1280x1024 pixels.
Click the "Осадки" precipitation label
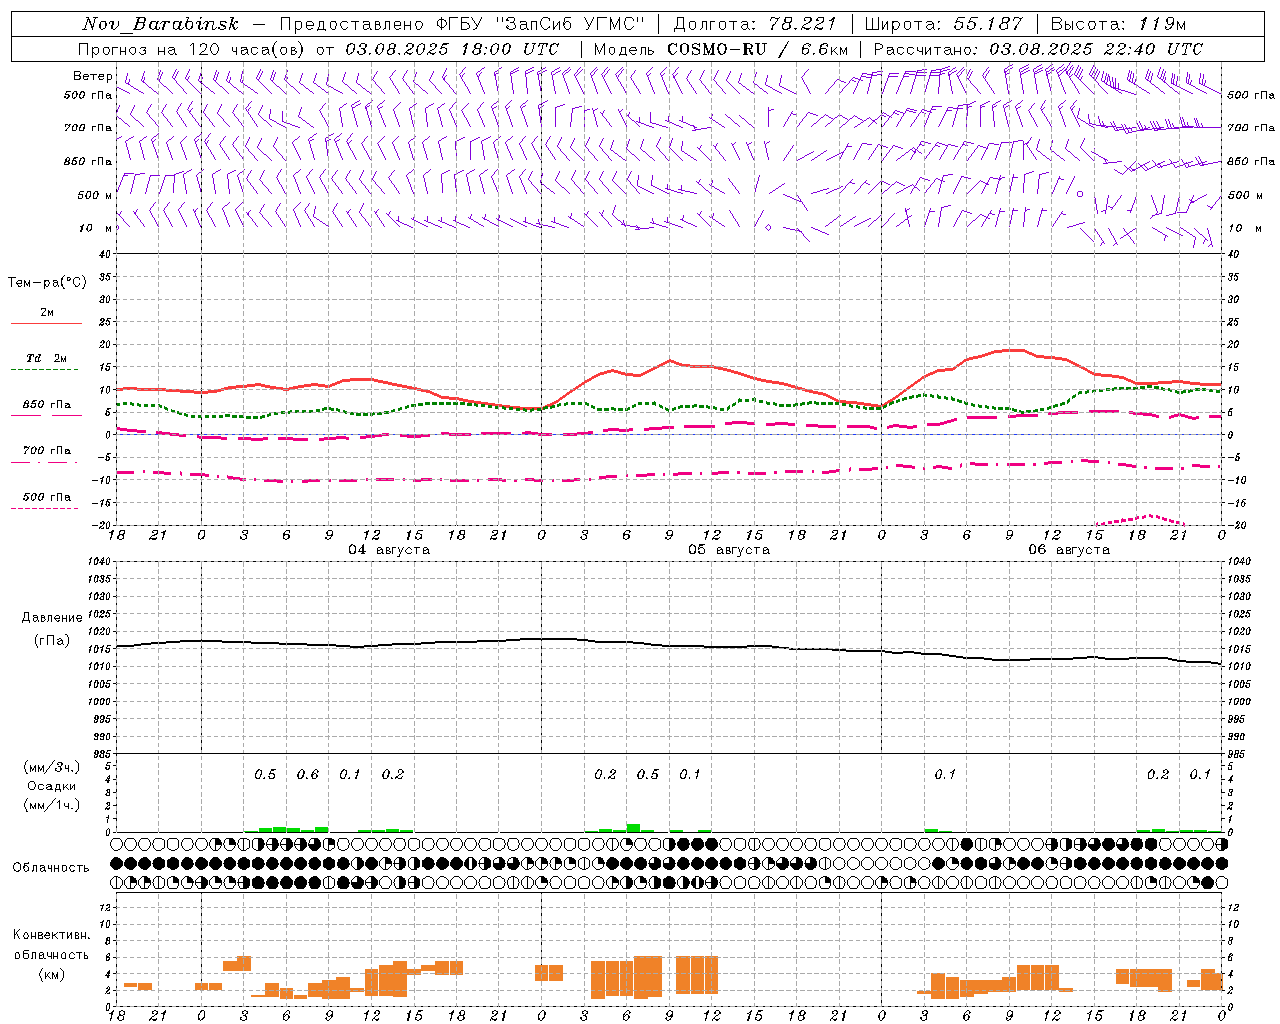51,786
